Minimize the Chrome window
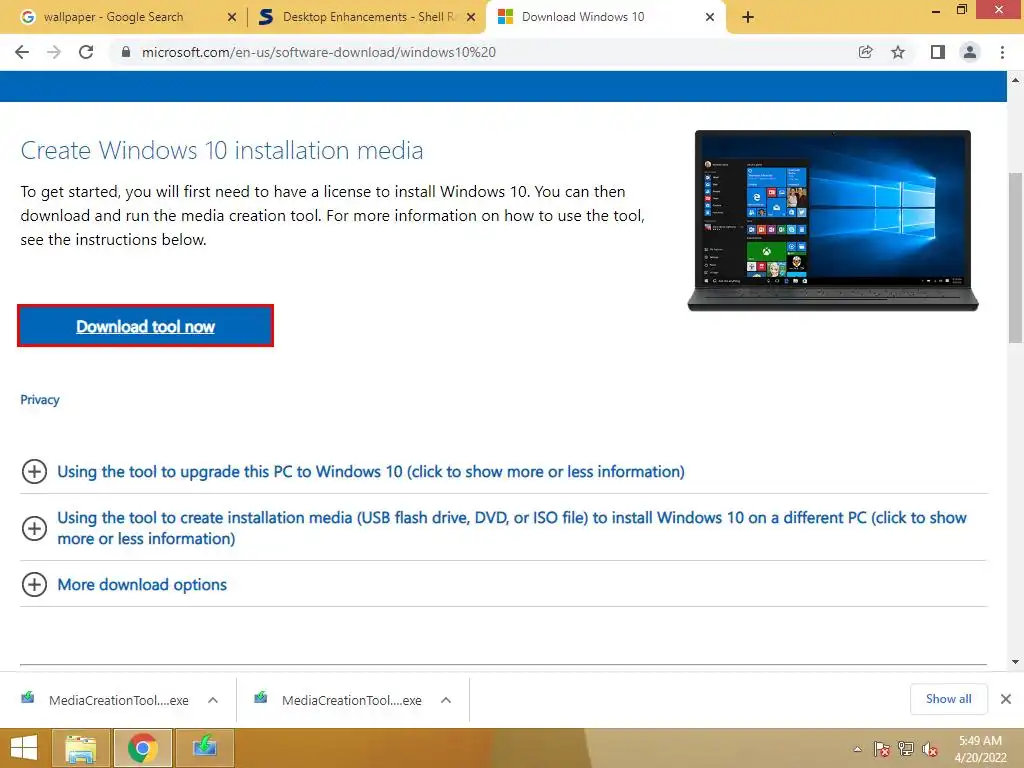Screen dimensions: 1024x768 tap(935, 10)
